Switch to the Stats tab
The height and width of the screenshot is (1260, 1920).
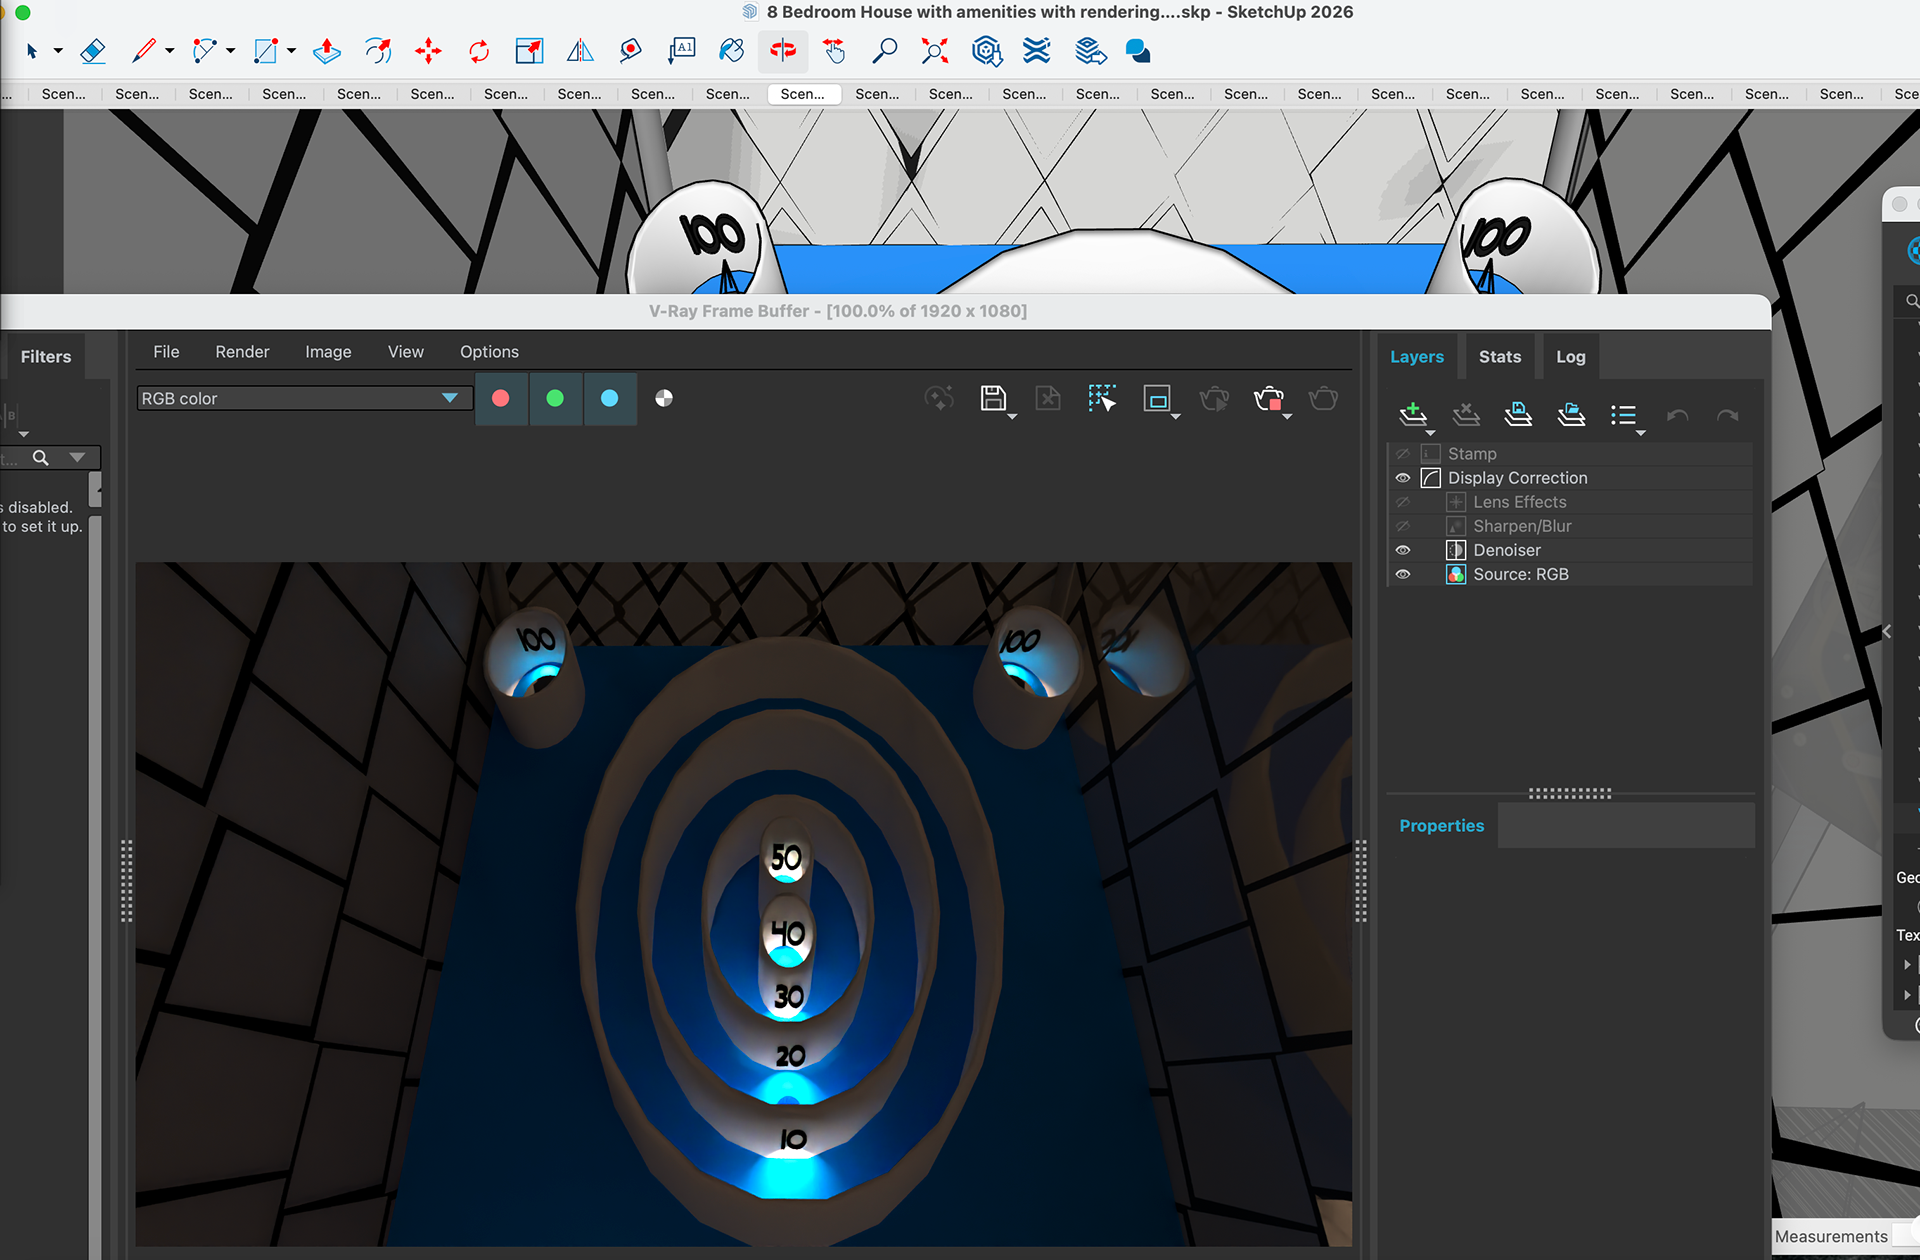point(1499,357)
